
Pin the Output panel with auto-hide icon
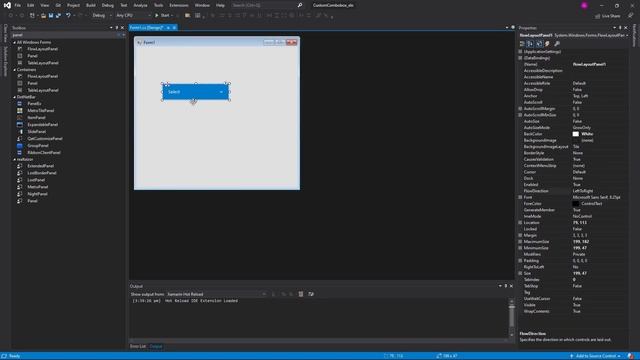click(x=505, y=286)
